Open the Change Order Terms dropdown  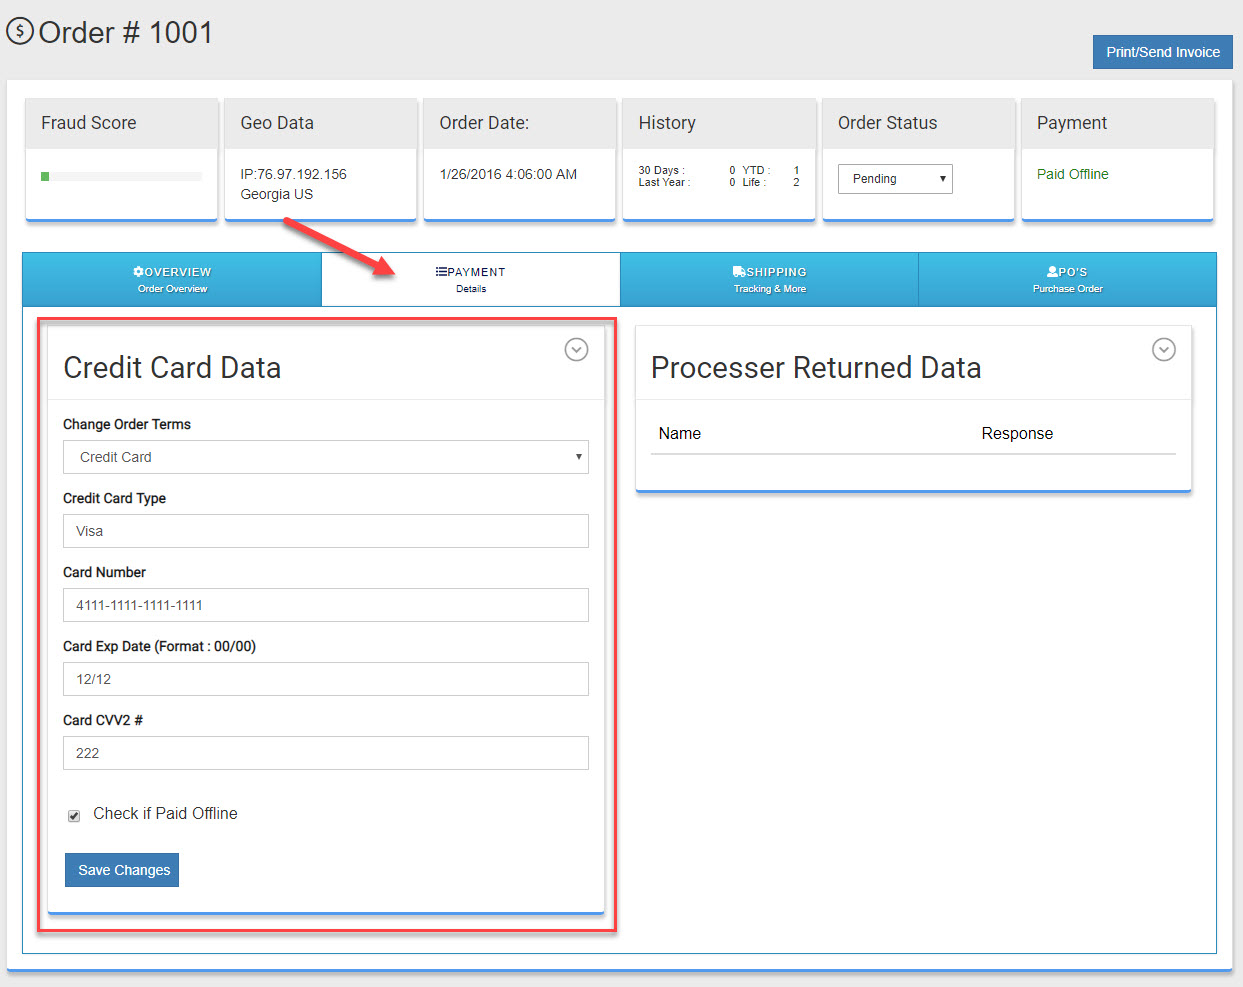tap(325, 457)
